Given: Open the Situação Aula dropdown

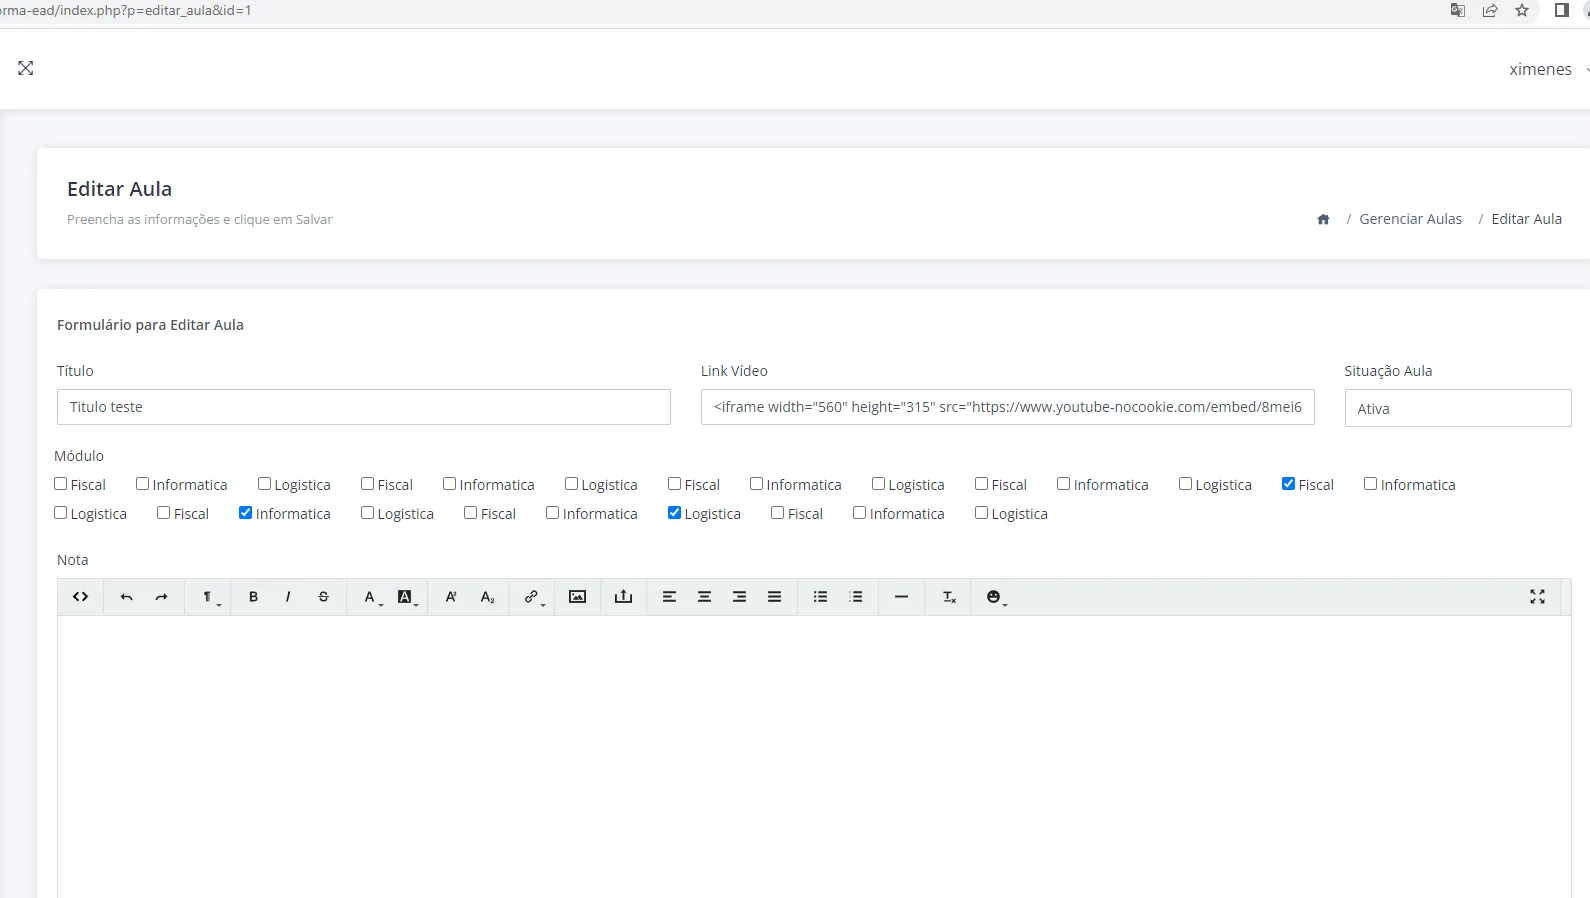Looking at the screenshot, I should click(1457, 408).
